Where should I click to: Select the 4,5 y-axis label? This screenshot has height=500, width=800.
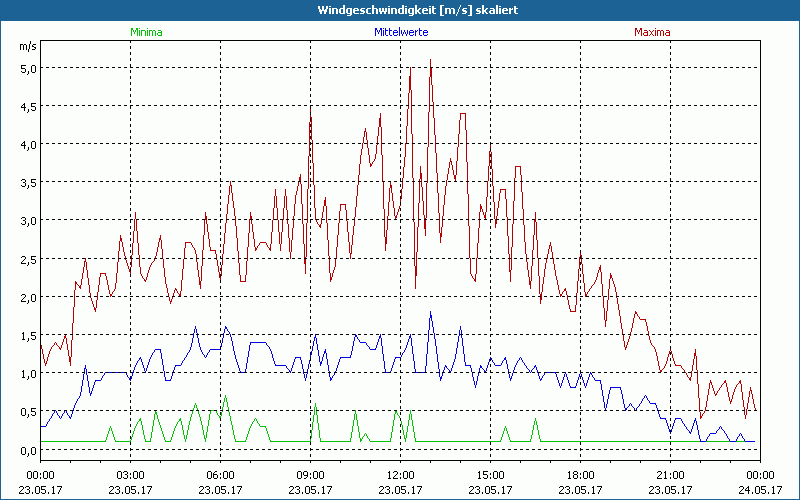coord(28,106)
